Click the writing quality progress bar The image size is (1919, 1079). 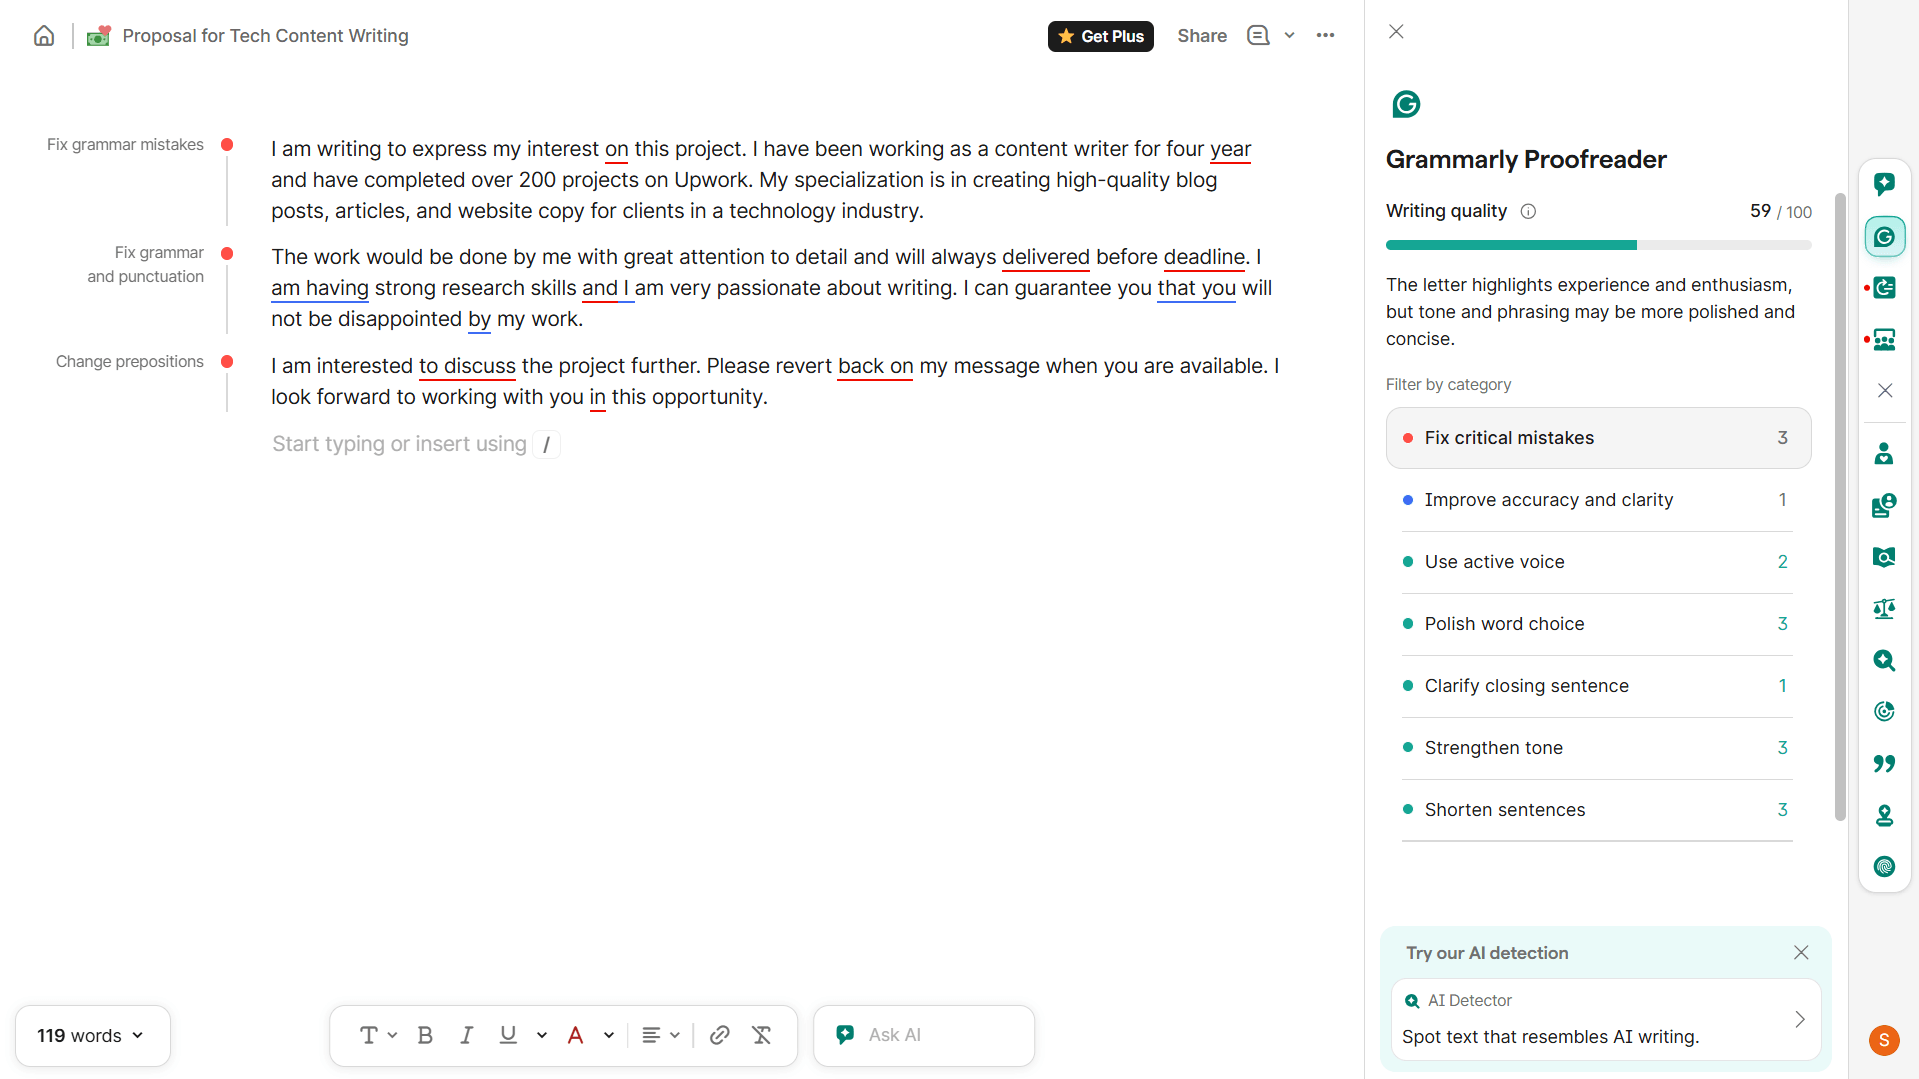(x=1598, y=245)
